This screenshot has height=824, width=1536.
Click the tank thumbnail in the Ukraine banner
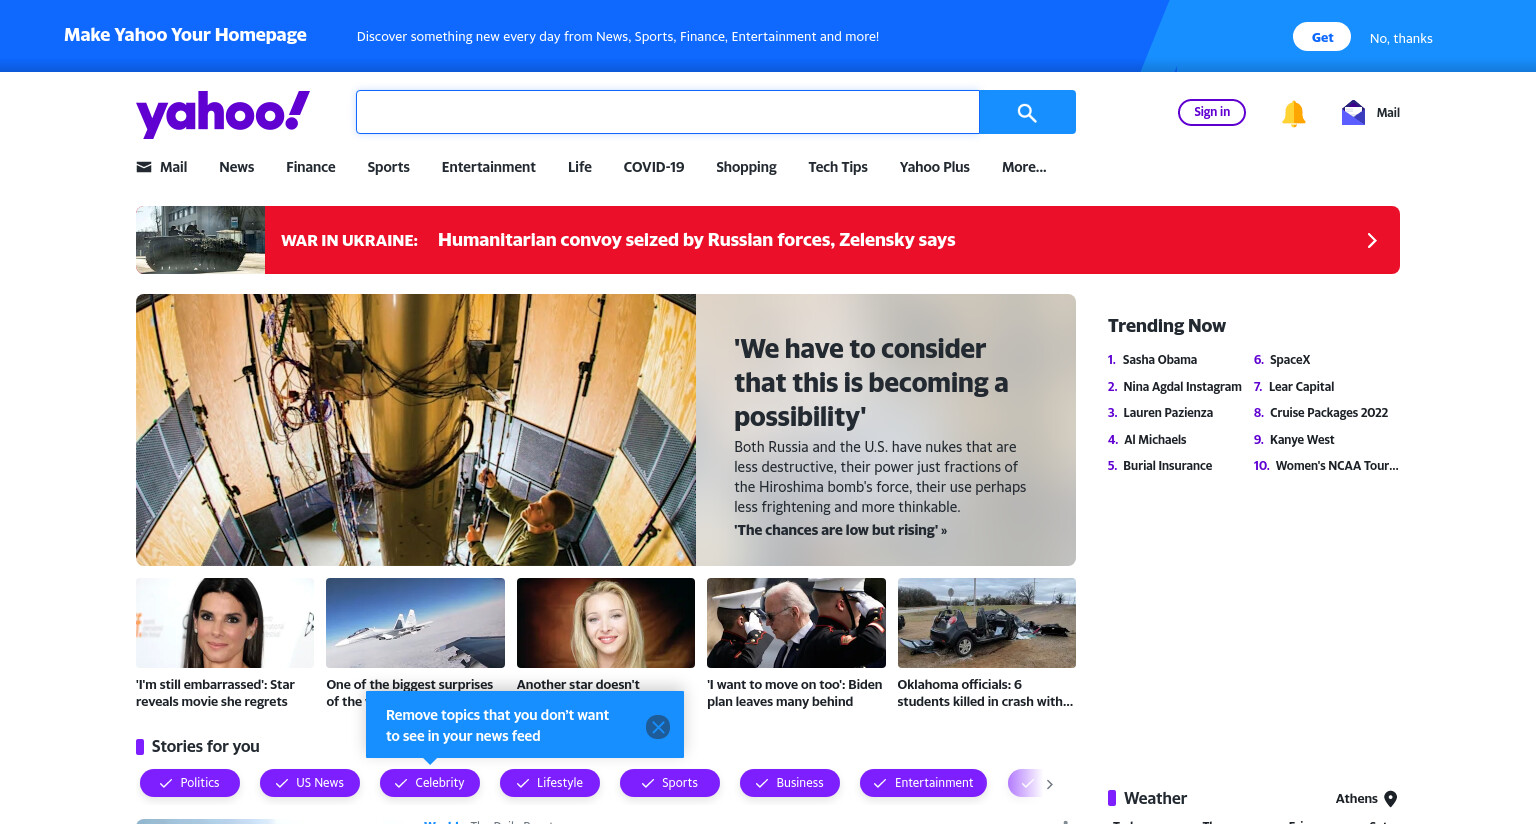pyautogui.click(x=200, y=240)
